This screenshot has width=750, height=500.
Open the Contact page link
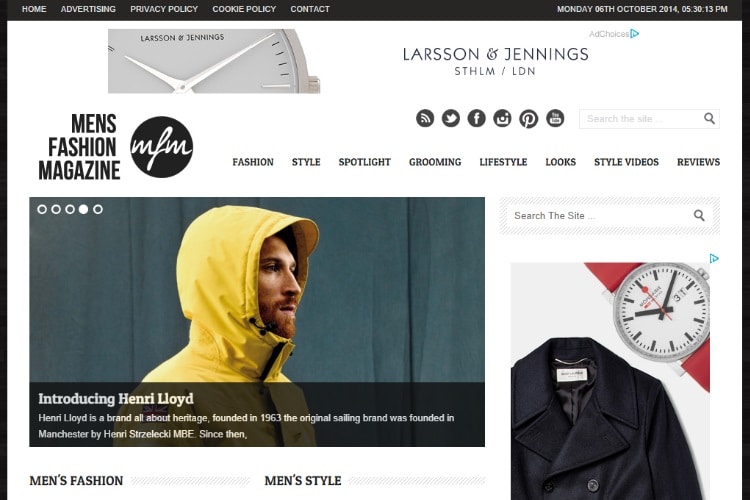click(x=310, y=9)
